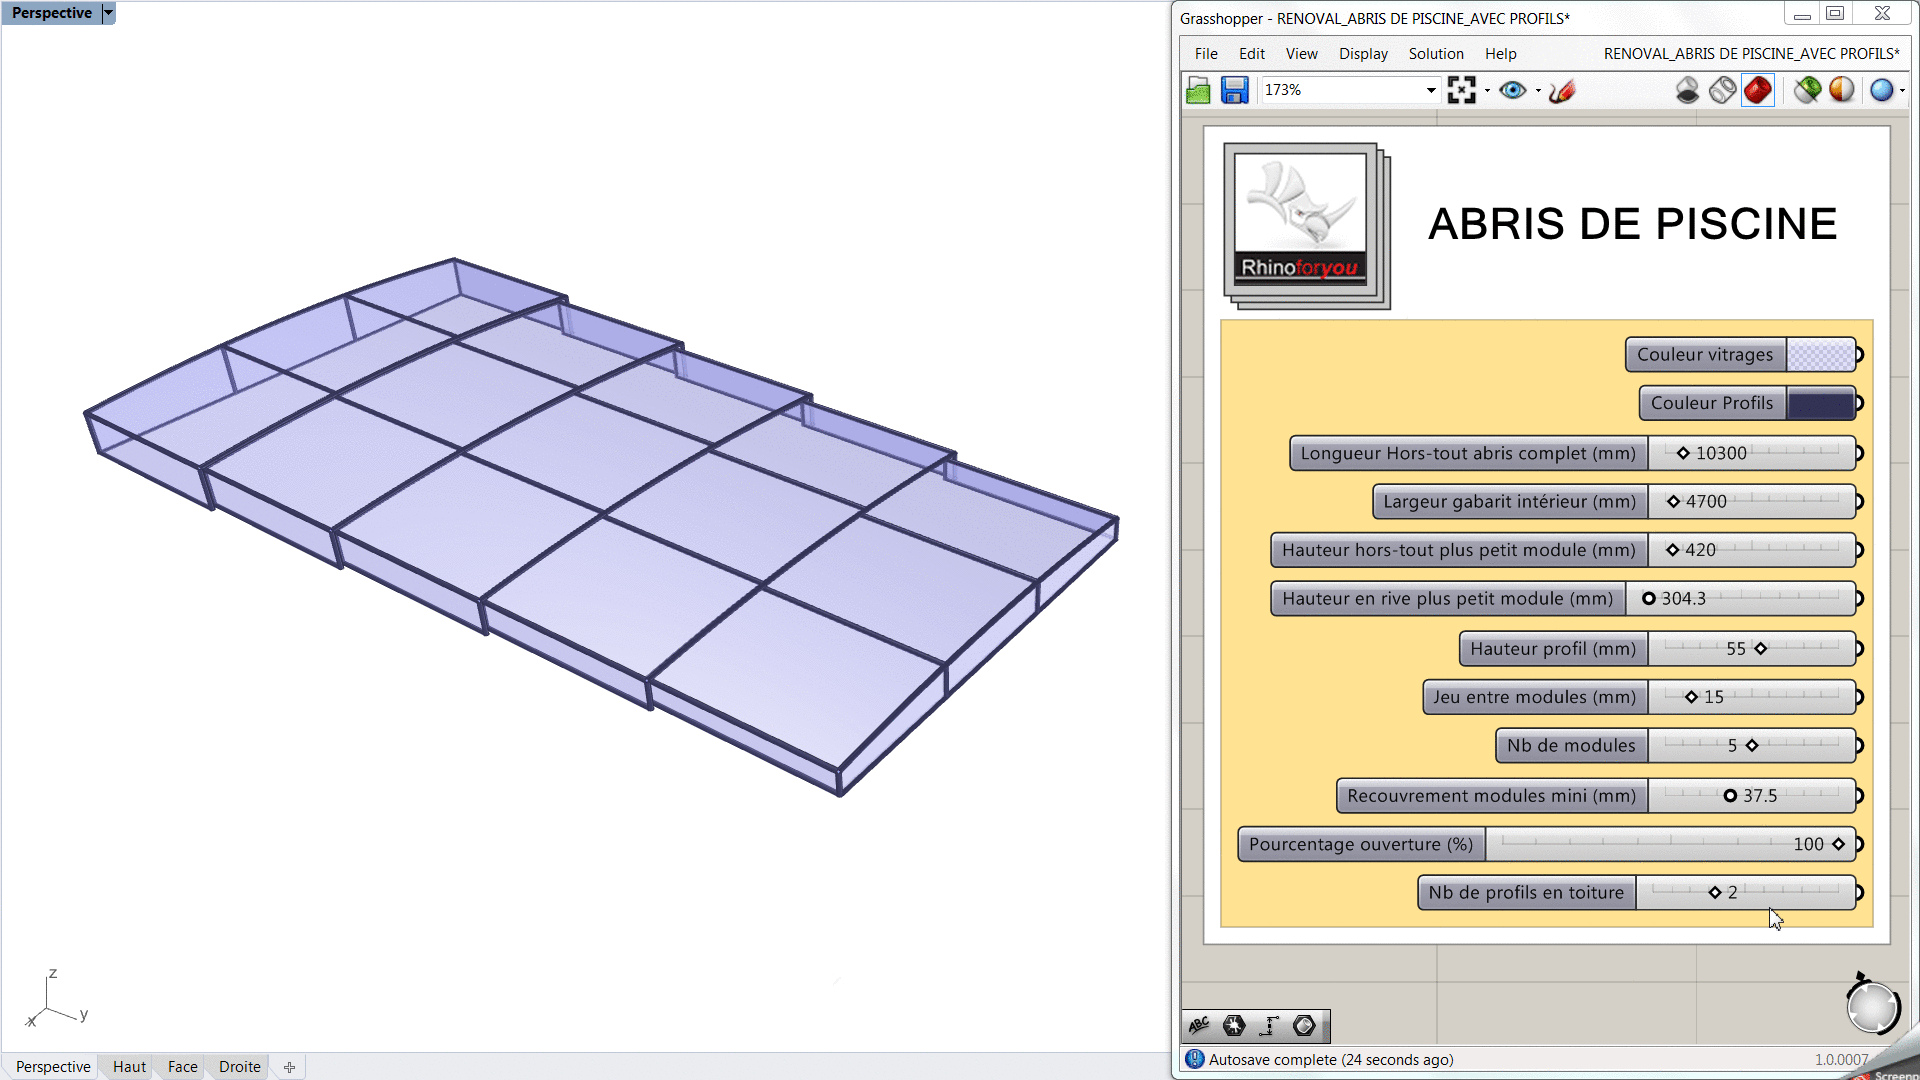This screenshot has width=1920, height=1080.
Task: Click the Nb de modules slider
Action: pos(1751,746)
